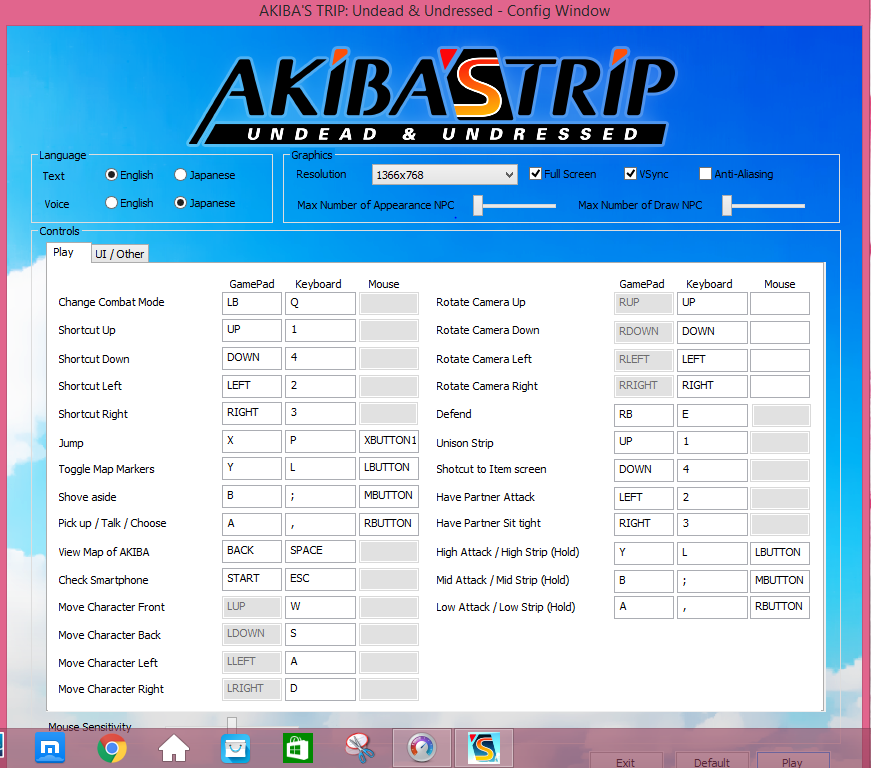
Task: Click the GamePad field for Shotcut to Item screen
Action: coord(644,470)
